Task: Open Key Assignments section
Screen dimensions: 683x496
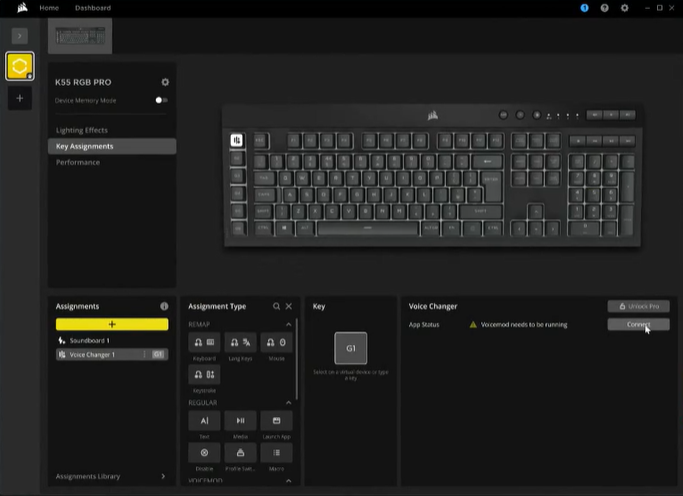Action: (112, 146)
